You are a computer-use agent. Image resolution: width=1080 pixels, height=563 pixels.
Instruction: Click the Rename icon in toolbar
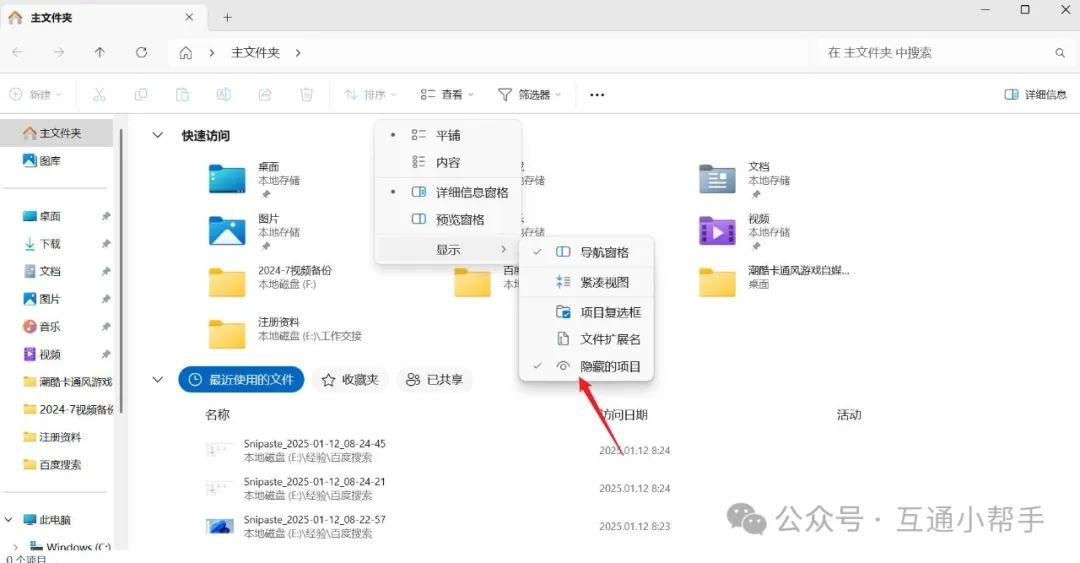coord(224,94)
